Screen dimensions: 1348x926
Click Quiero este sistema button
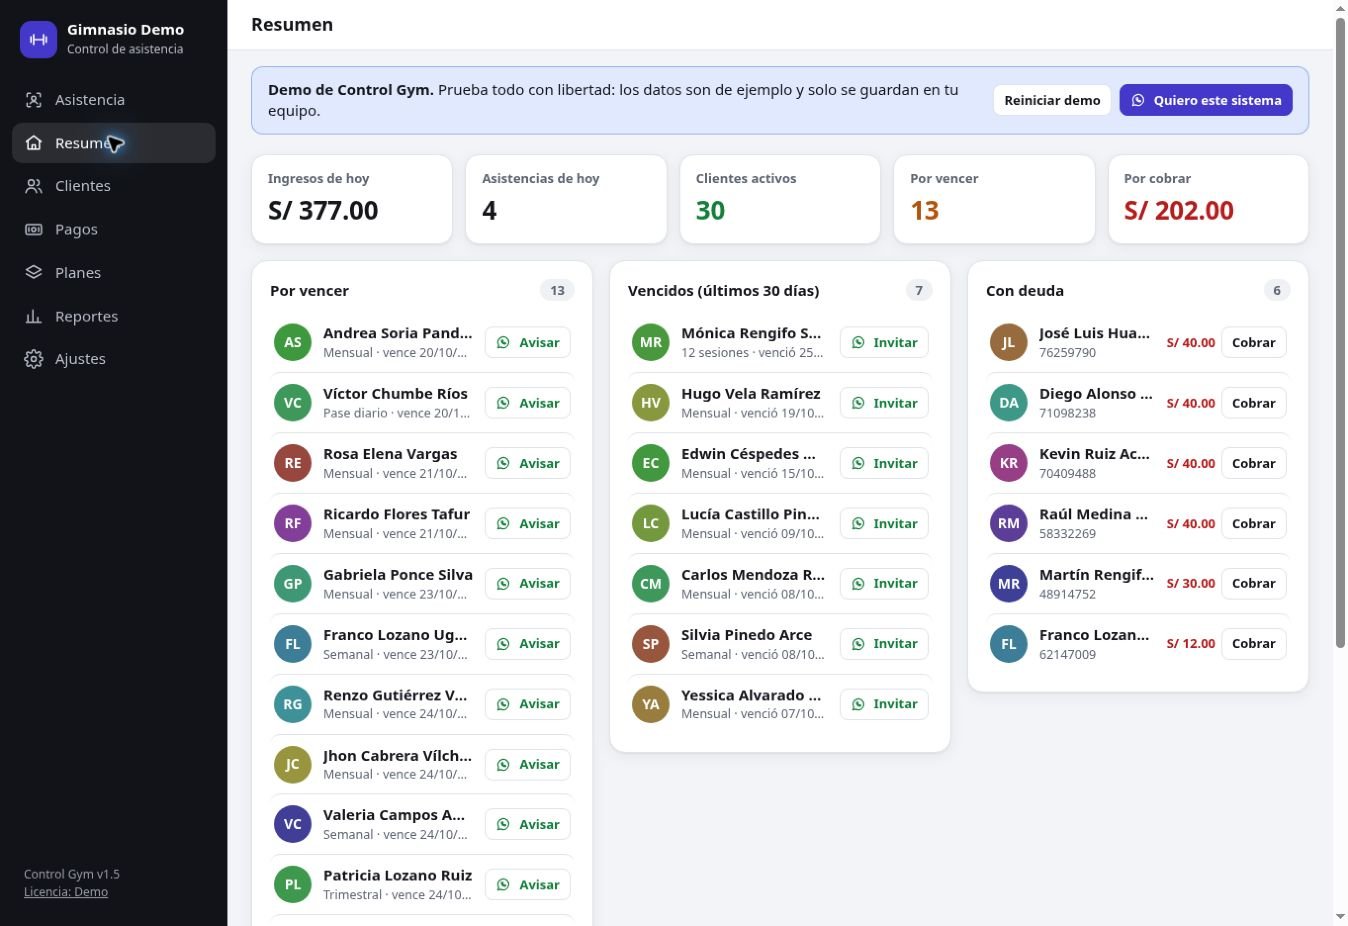(1206, 100)
